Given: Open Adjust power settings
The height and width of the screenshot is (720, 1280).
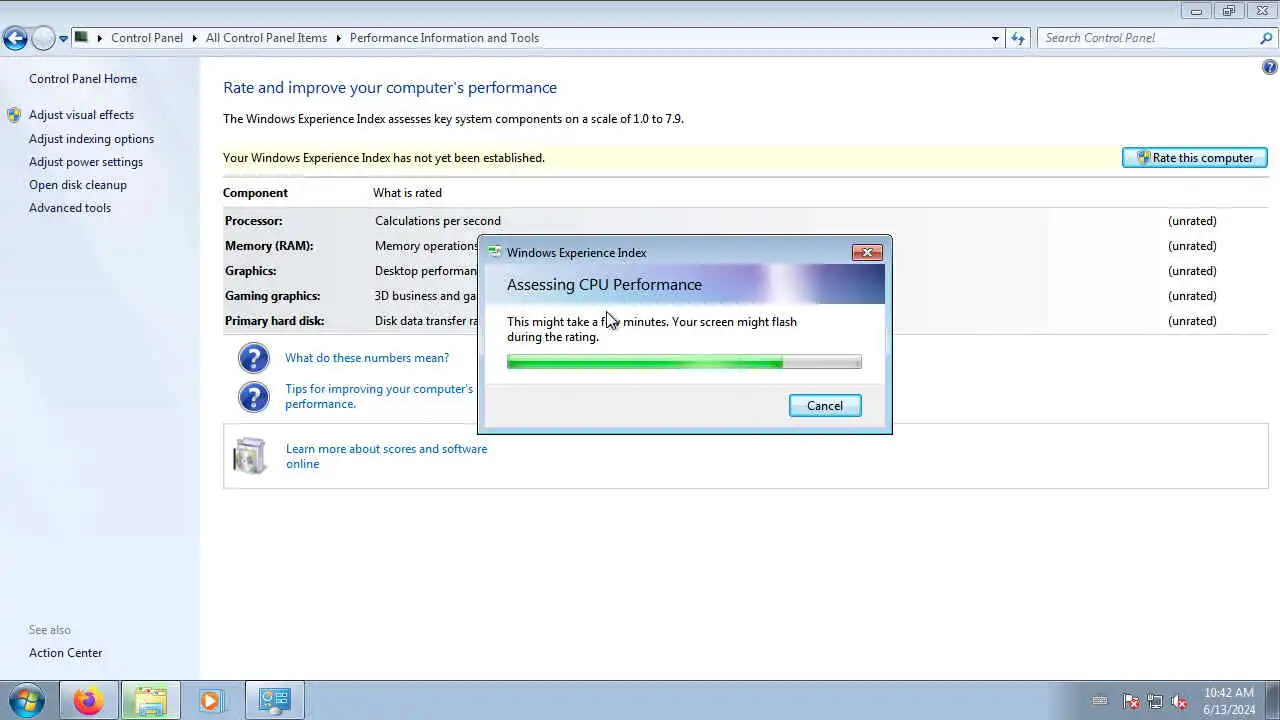Looking at the screenshot, I should click(x=86, y=162).
